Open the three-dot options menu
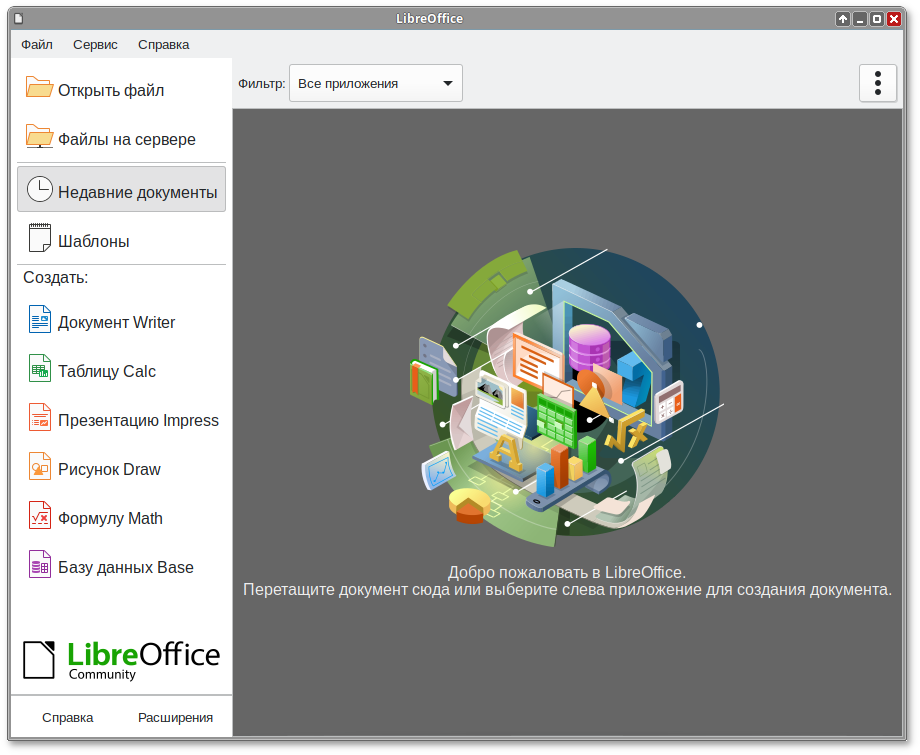 pyautogui.click(x=878, y=83)
